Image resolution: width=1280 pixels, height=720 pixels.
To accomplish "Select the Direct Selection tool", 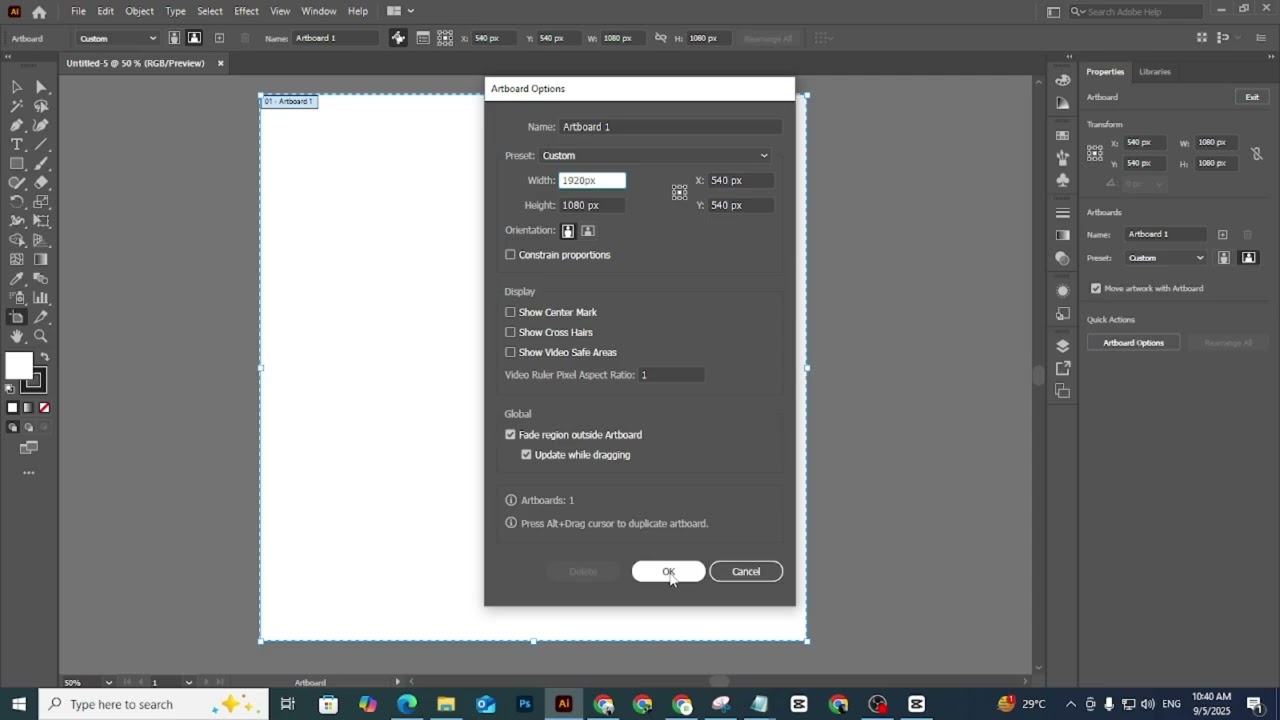I will click(41, 87).
